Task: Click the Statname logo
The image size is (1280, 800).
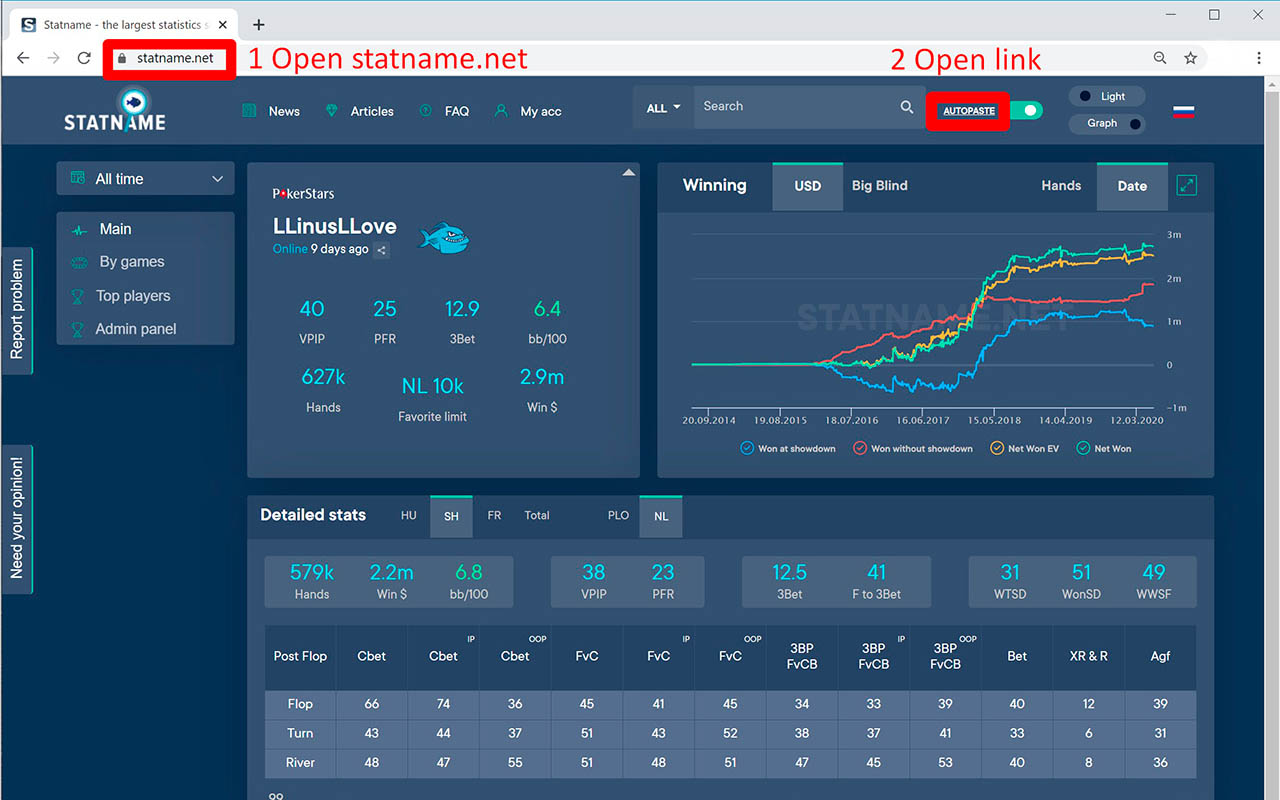Action: point(115,110)
